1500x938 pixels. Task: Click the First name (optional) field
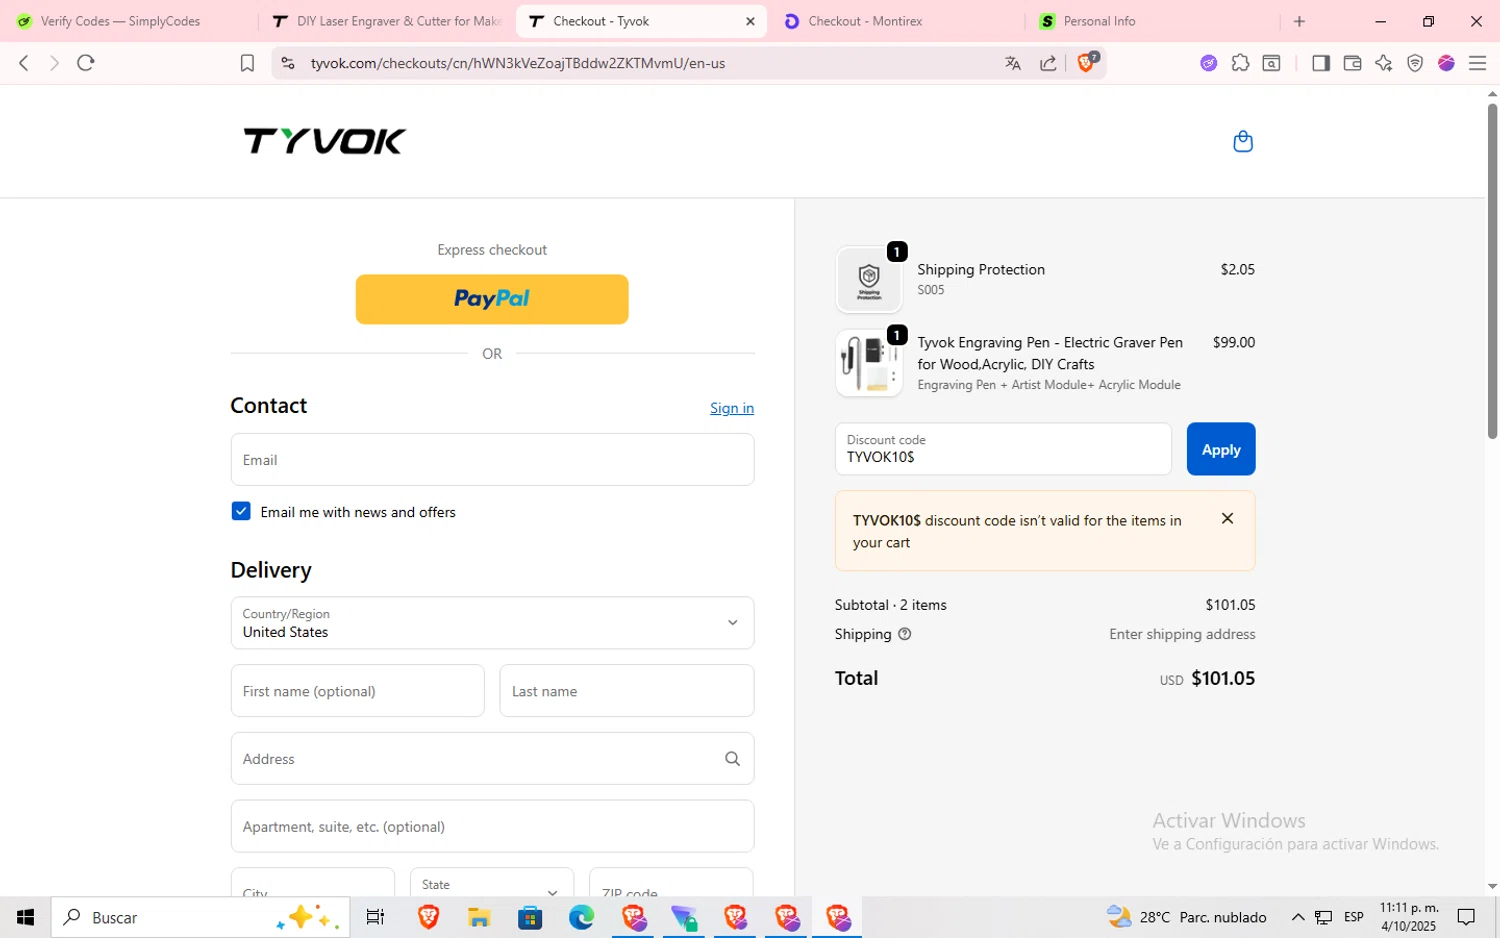(357, 691)
